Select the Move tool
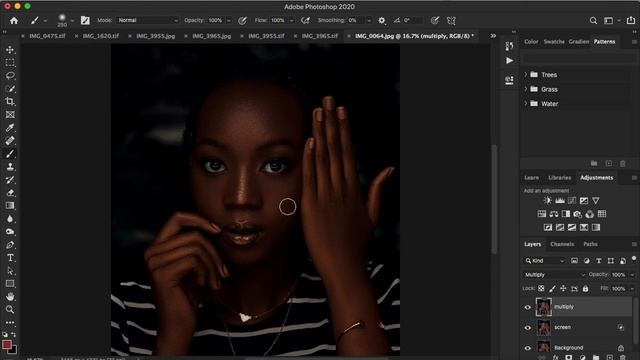 (x=10, y=50)
